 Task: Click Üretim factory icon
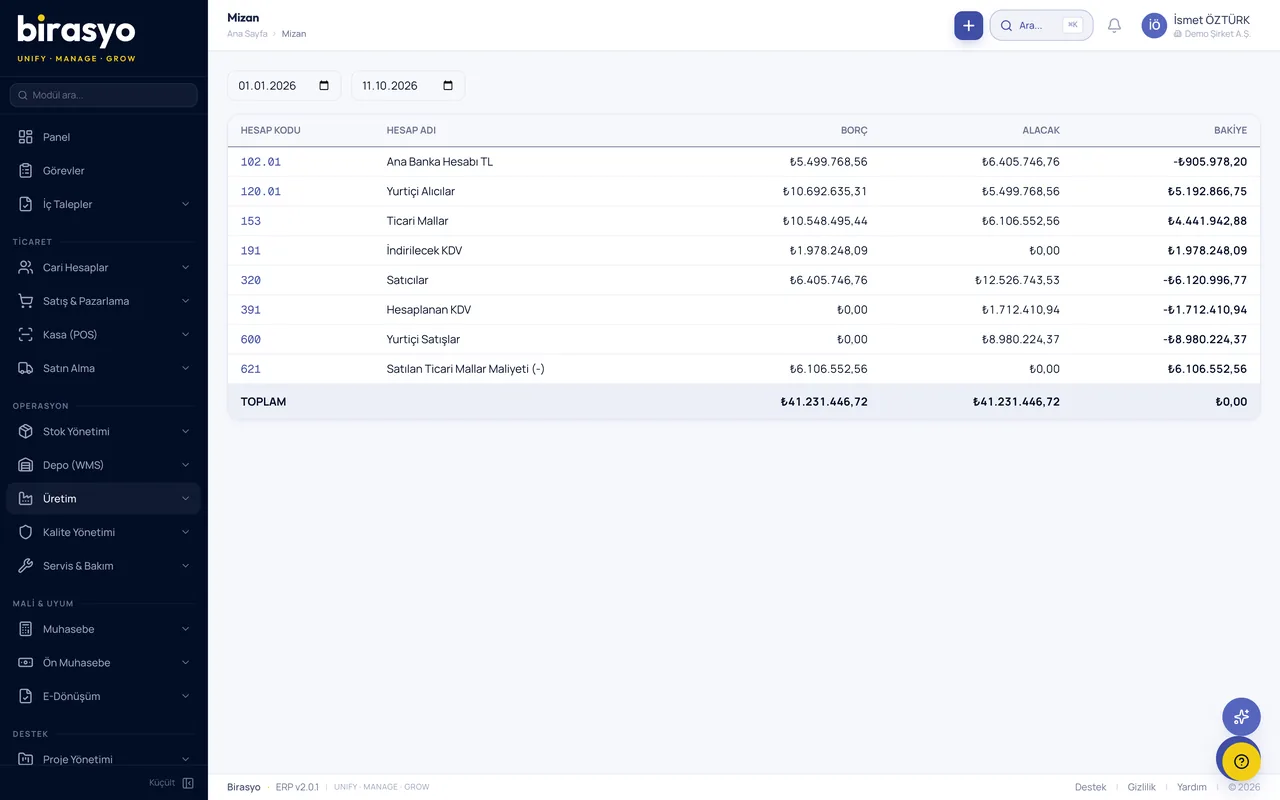[x=26, y=499]
